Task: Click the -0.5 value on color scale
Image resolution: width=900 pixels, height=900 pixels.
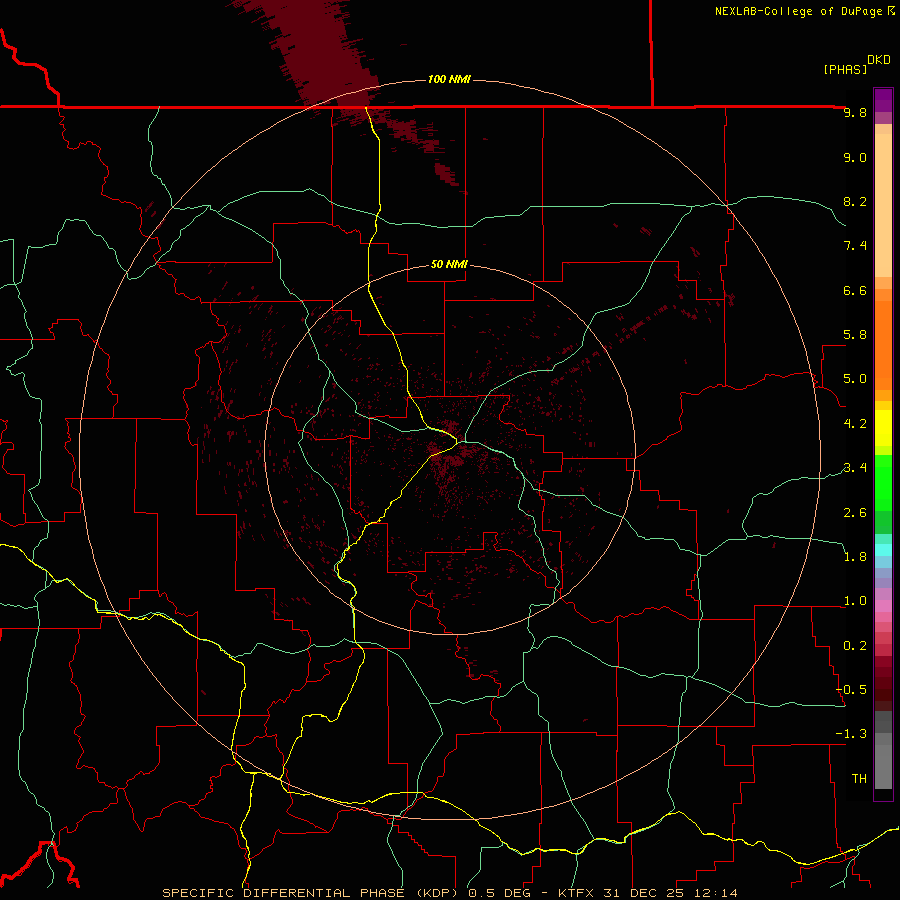Action: coord(851,690)
